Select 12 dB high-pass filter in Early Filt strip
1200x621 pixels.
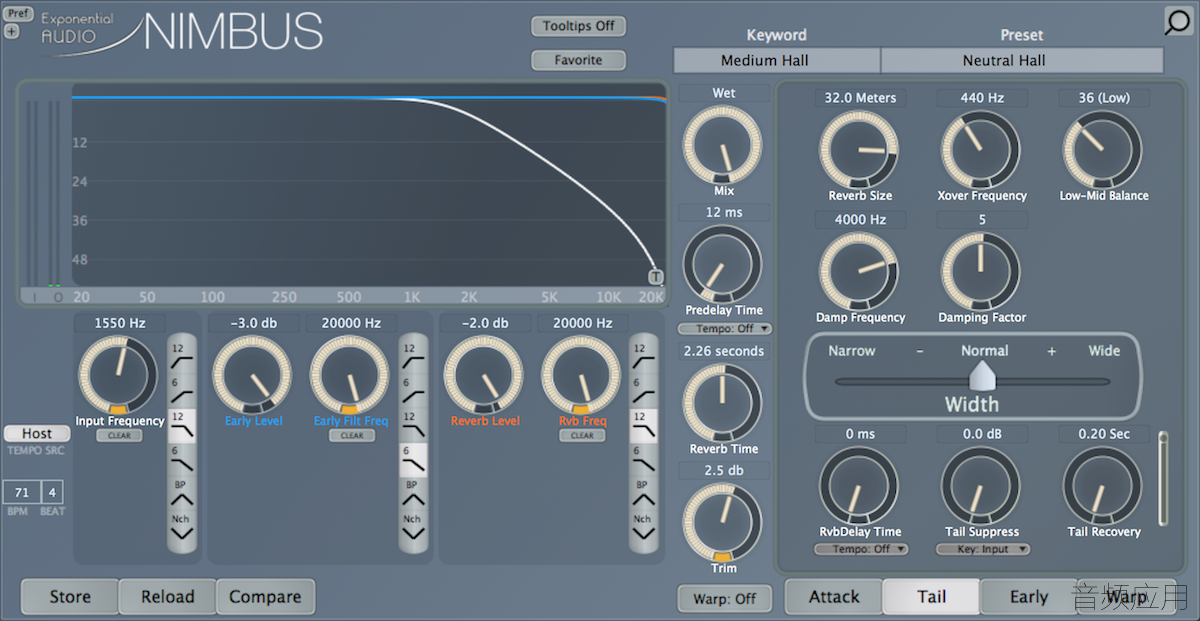413,356
